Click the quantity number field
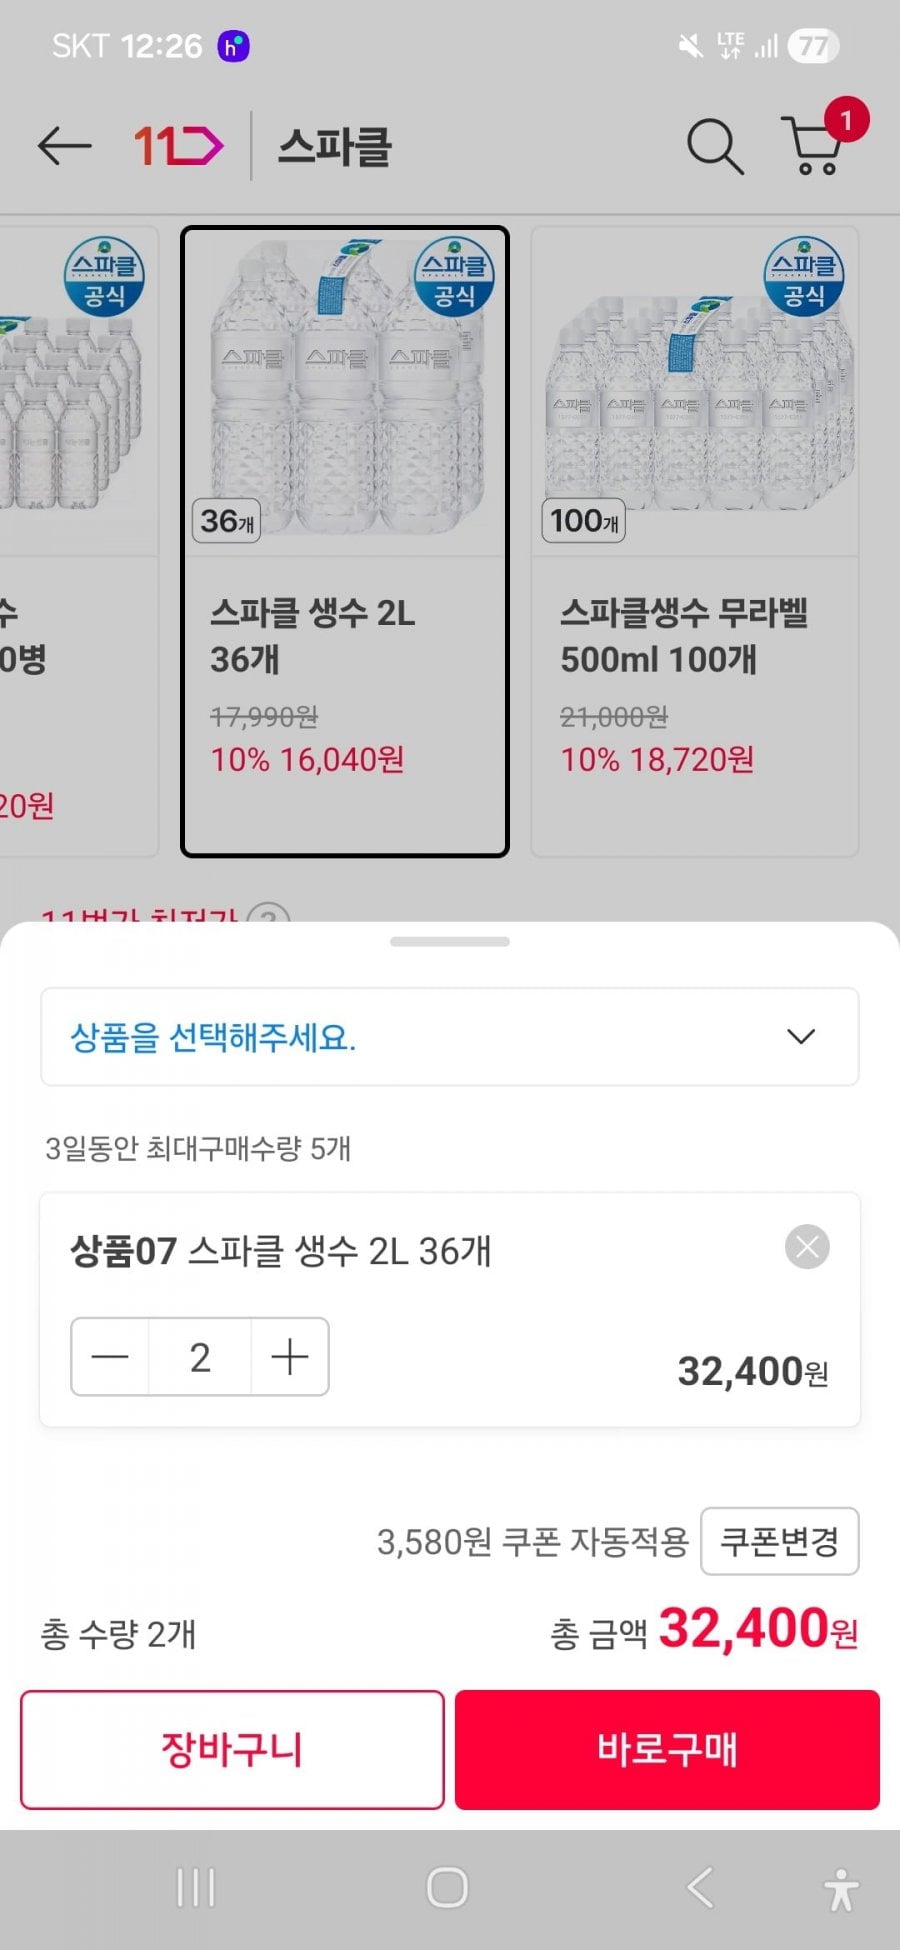This screenshot has height=1950, width=900. 200,1357
